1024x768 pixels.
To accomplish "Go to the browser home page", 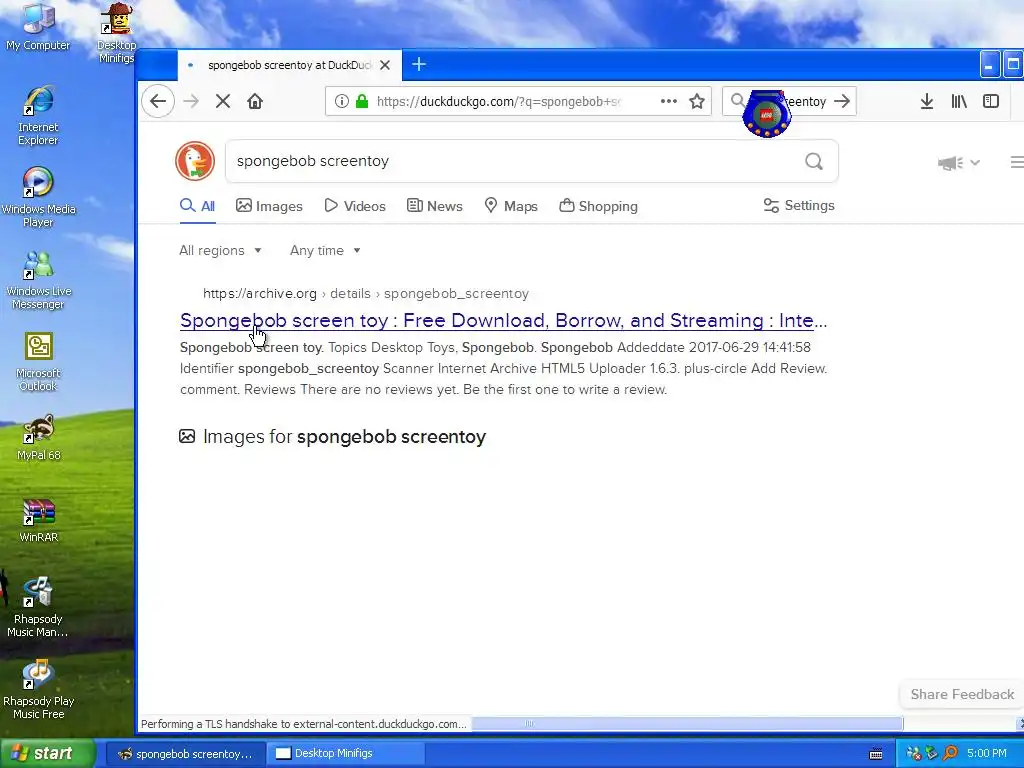I will click(255, 101).
